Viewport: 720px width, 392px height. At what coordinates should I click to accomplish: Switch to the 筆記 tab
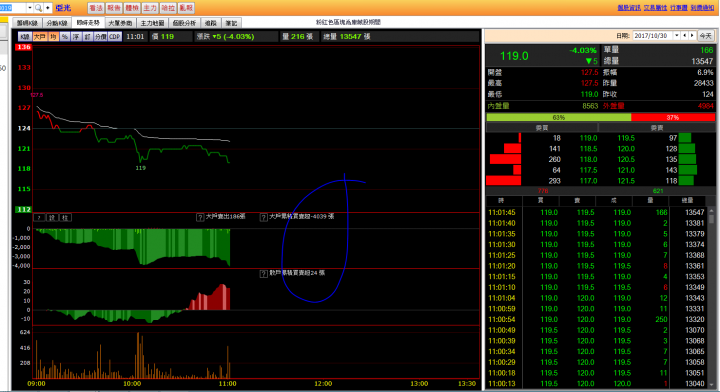tap(231, 23)
